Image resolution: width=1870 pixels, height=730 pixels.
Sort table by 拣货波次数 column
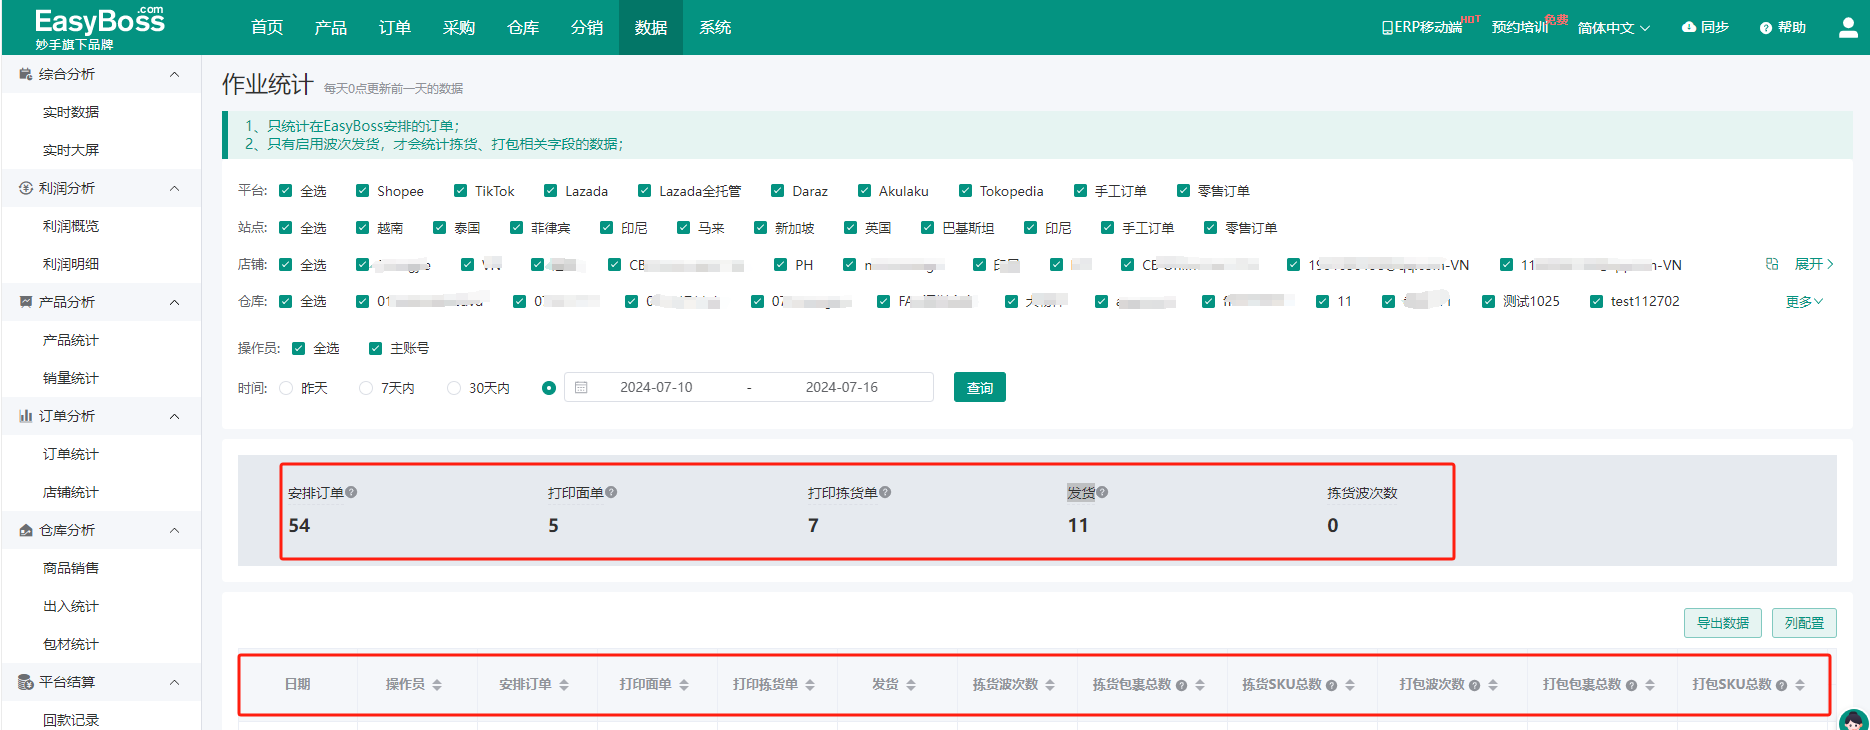pyautogui.click(x=1050, y=685)
